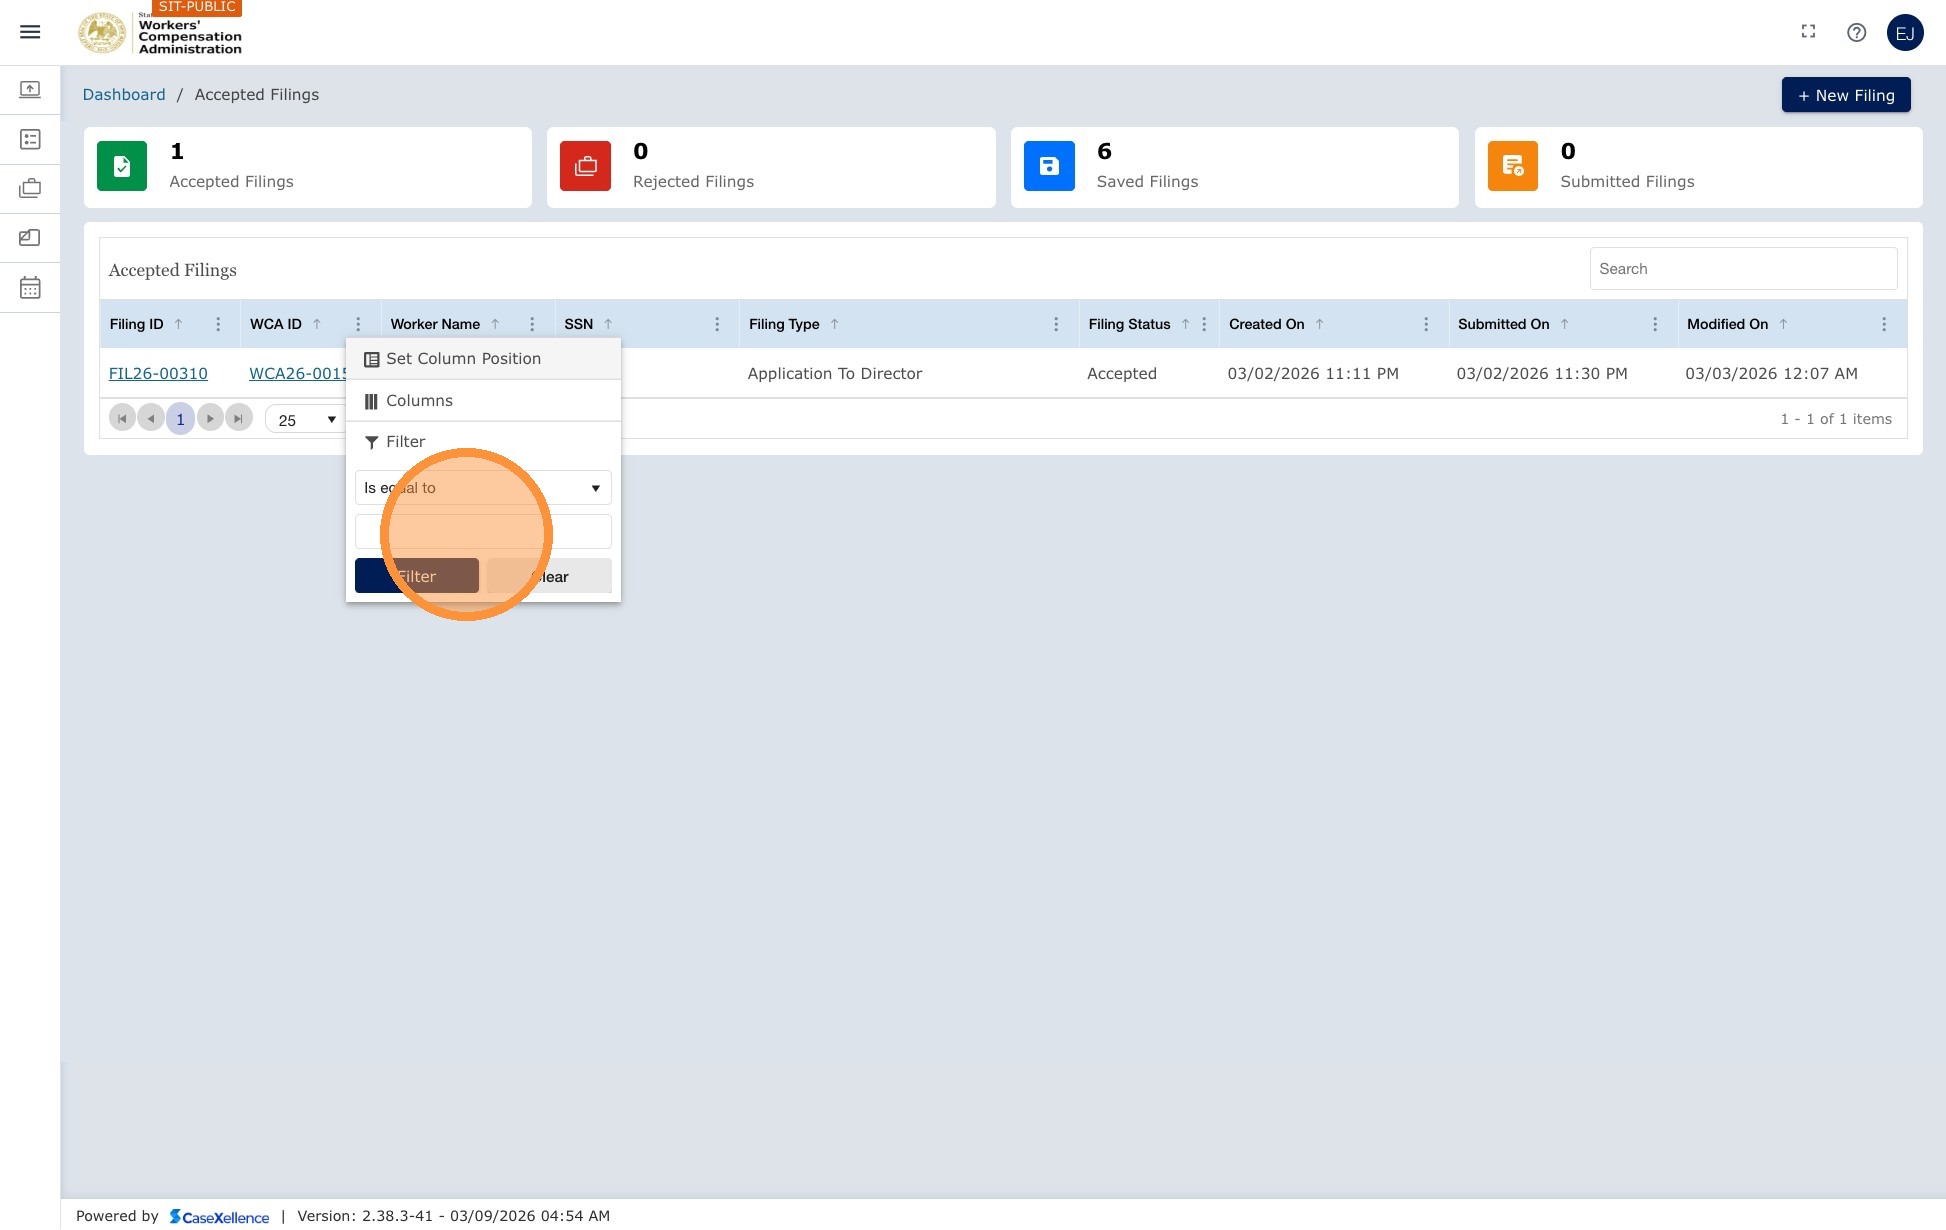Image resolution: width=1946 pixels, height=1230 pixels.
Task: Go to the last page pager button
Action: point(238,418)
